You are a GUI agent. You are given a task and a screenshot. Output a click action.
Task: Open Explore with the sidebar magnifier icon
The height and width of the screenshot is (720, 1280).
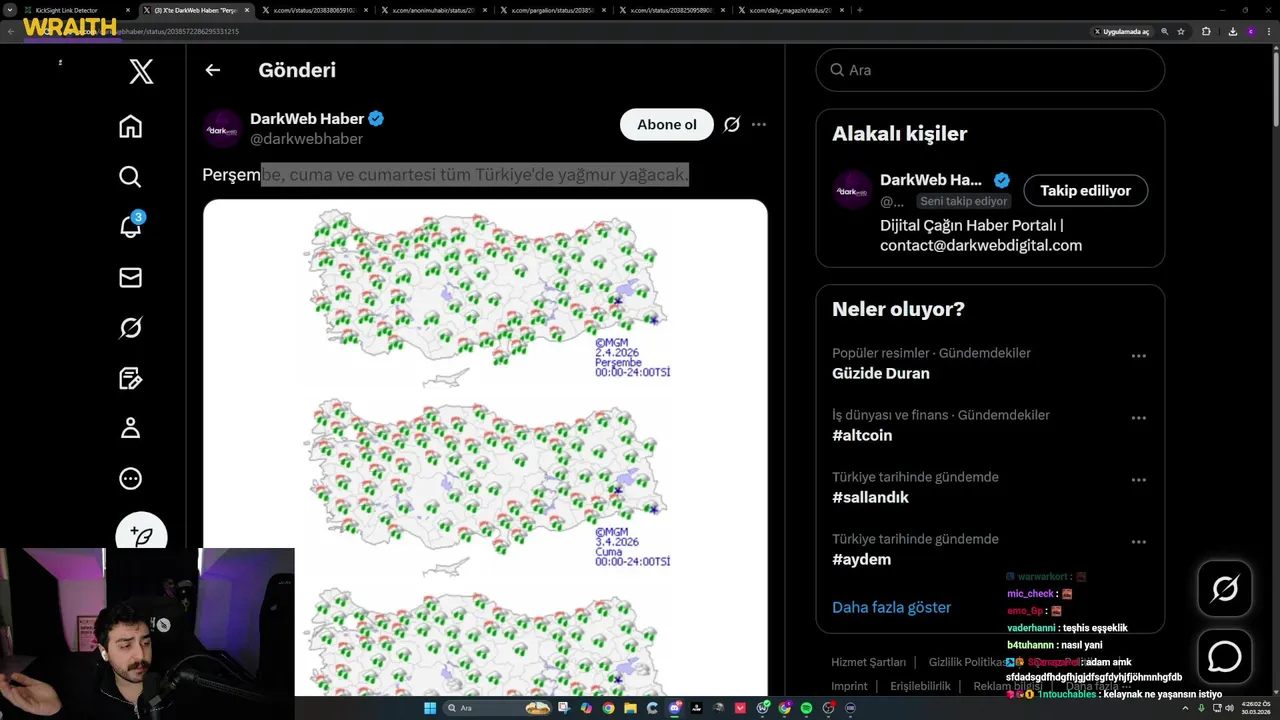point(130,177)
